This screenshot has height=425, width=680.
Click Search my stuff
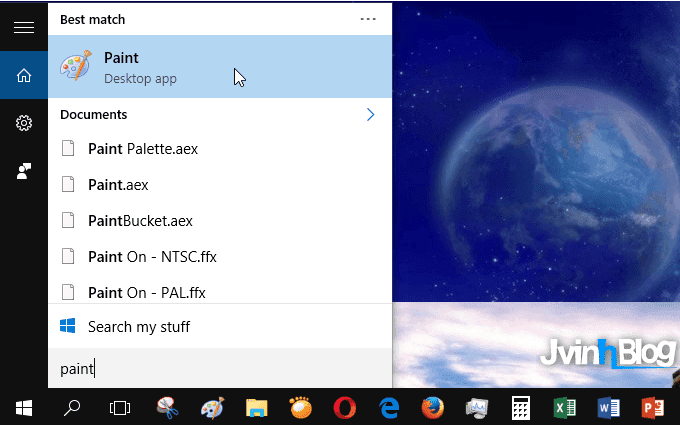220,326
